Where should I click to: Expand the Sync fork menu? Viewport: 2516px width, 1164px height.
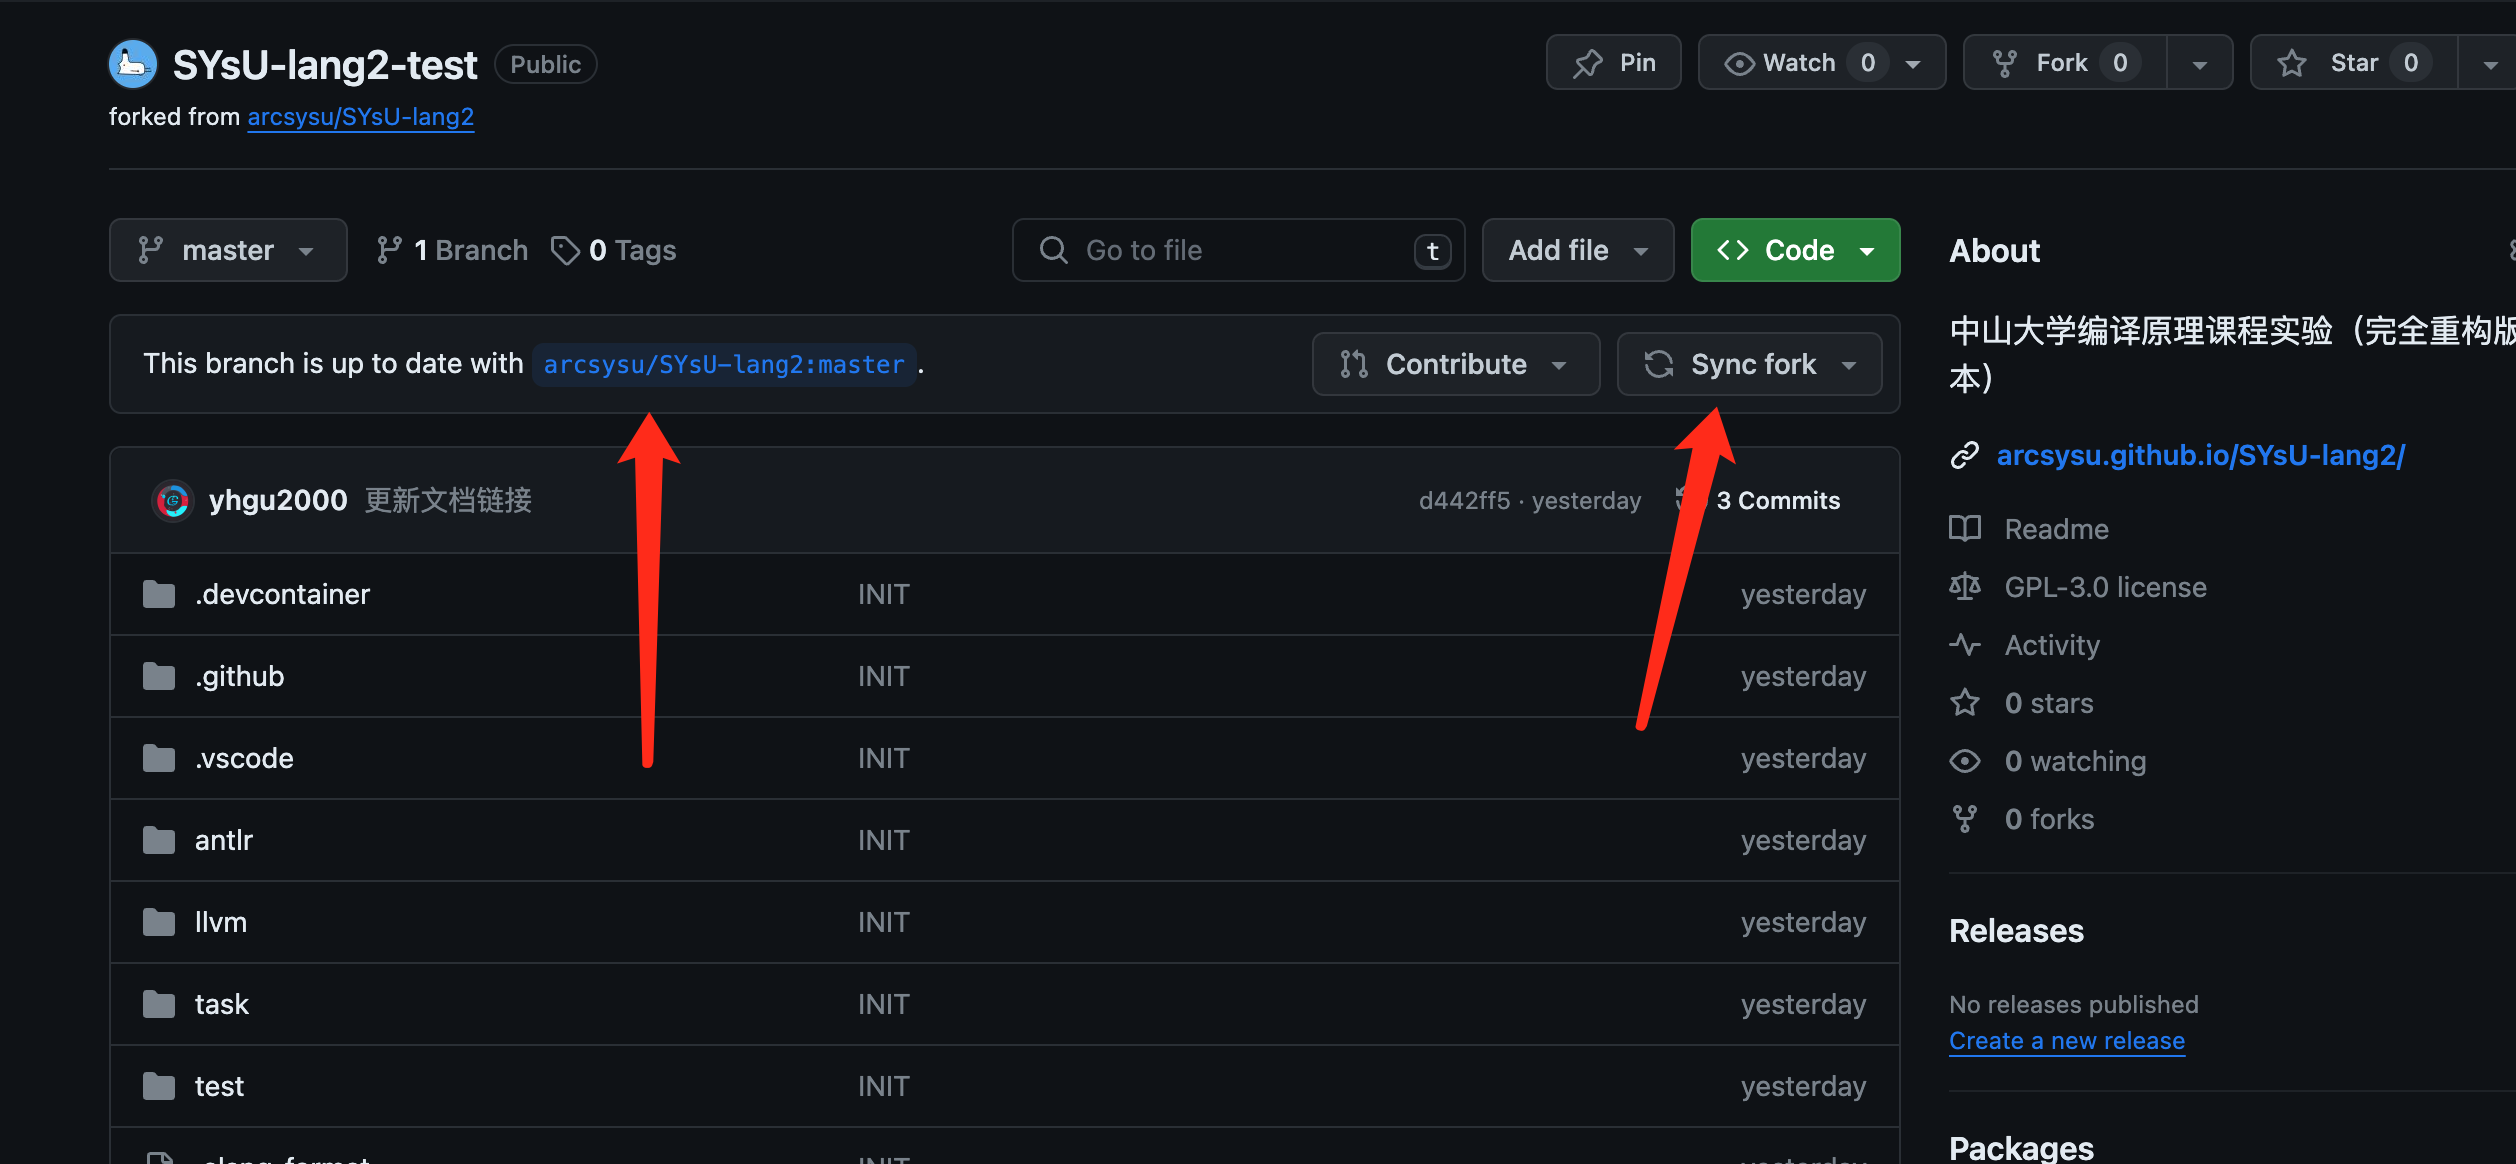click(1749, 364)
